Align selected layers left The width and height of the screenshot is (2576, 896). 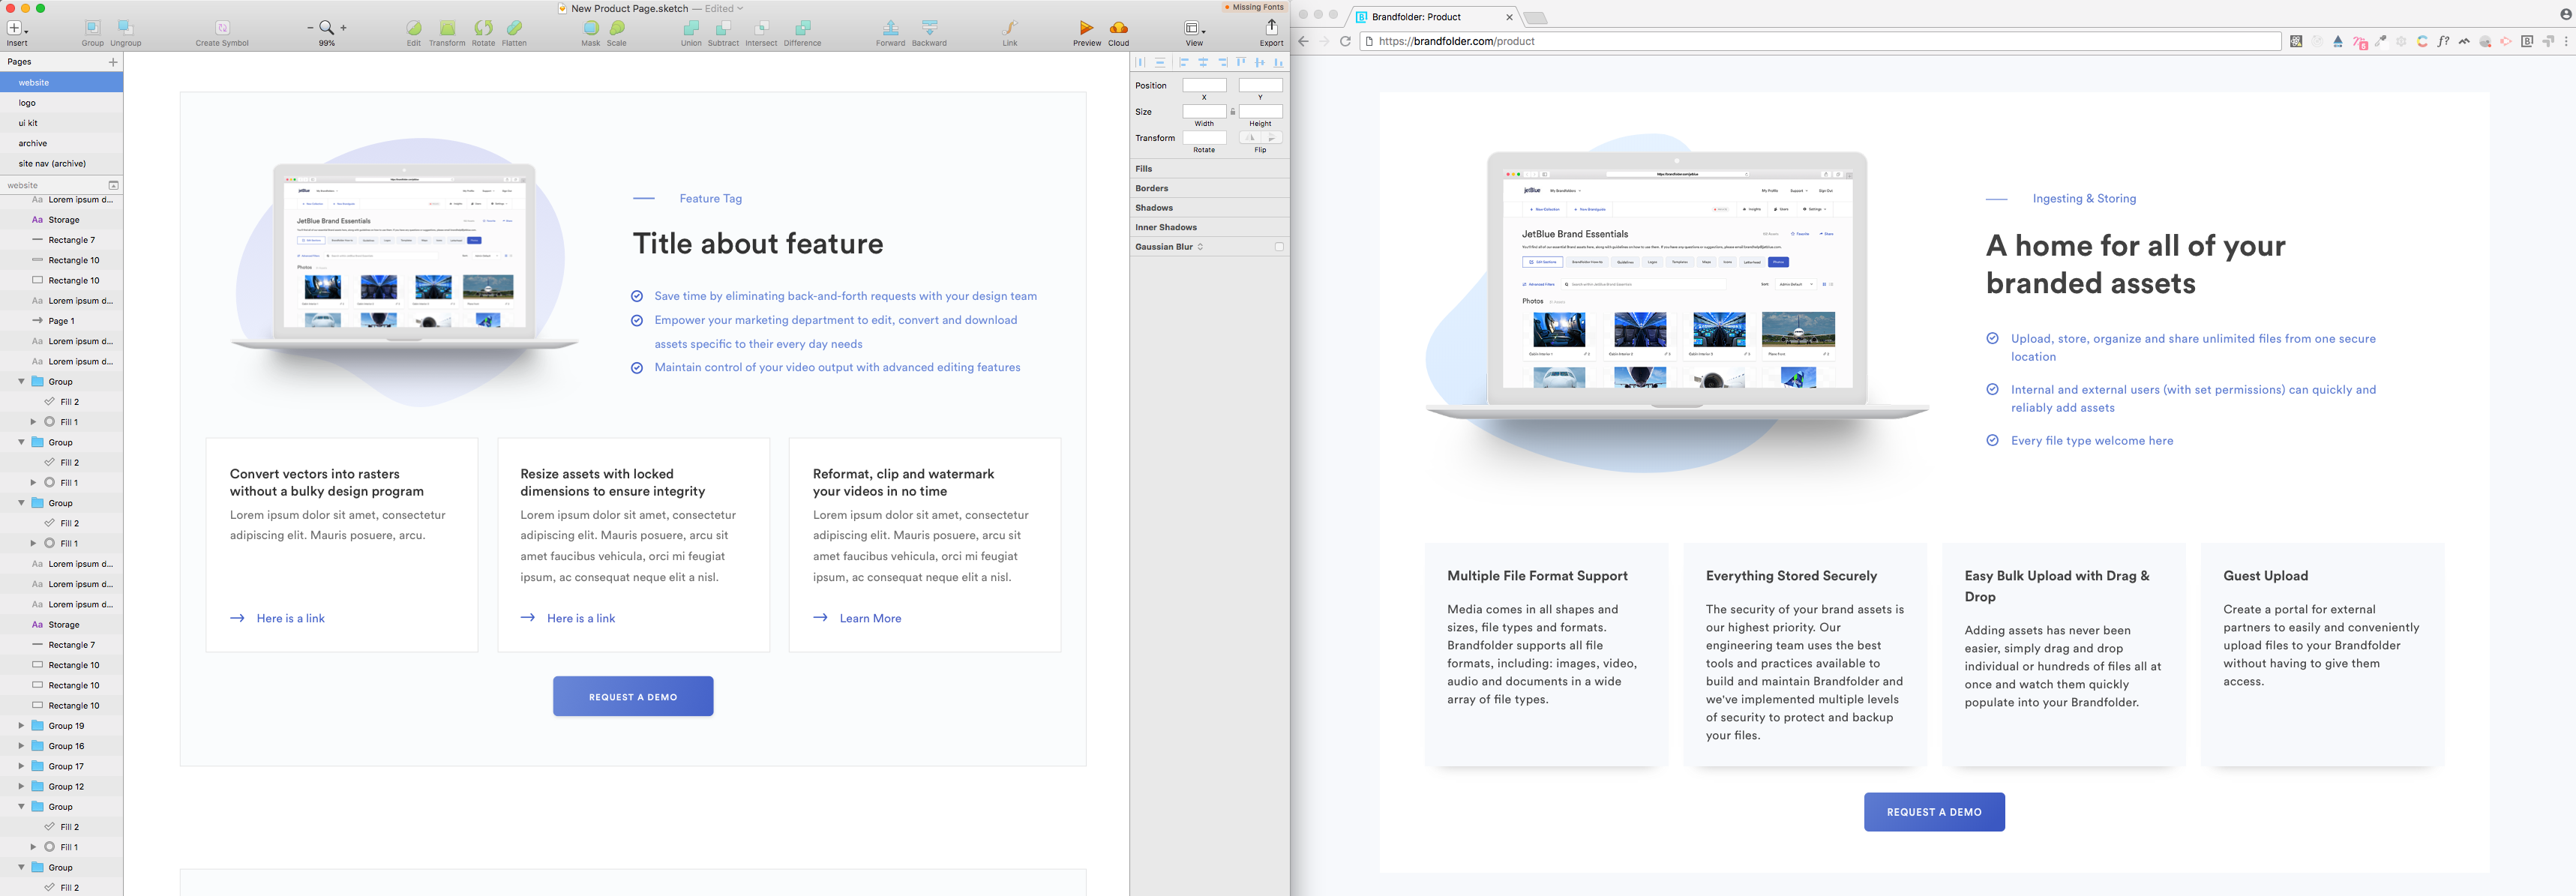click(1184, 62)
